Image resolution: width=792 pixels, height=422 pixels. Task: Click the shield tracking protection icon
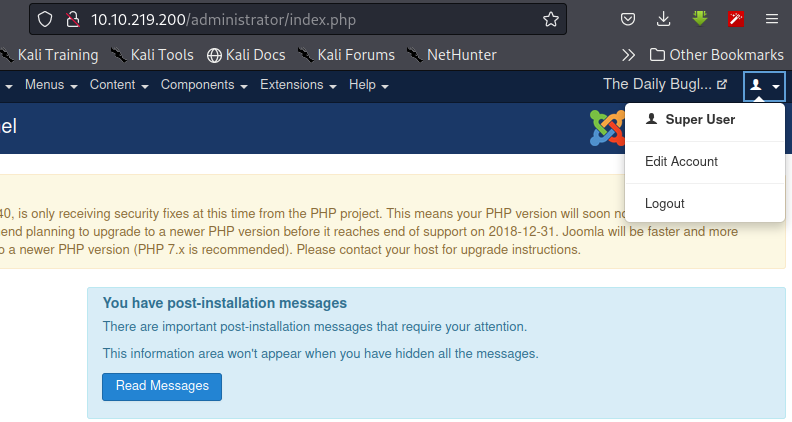tap(45, 20)
